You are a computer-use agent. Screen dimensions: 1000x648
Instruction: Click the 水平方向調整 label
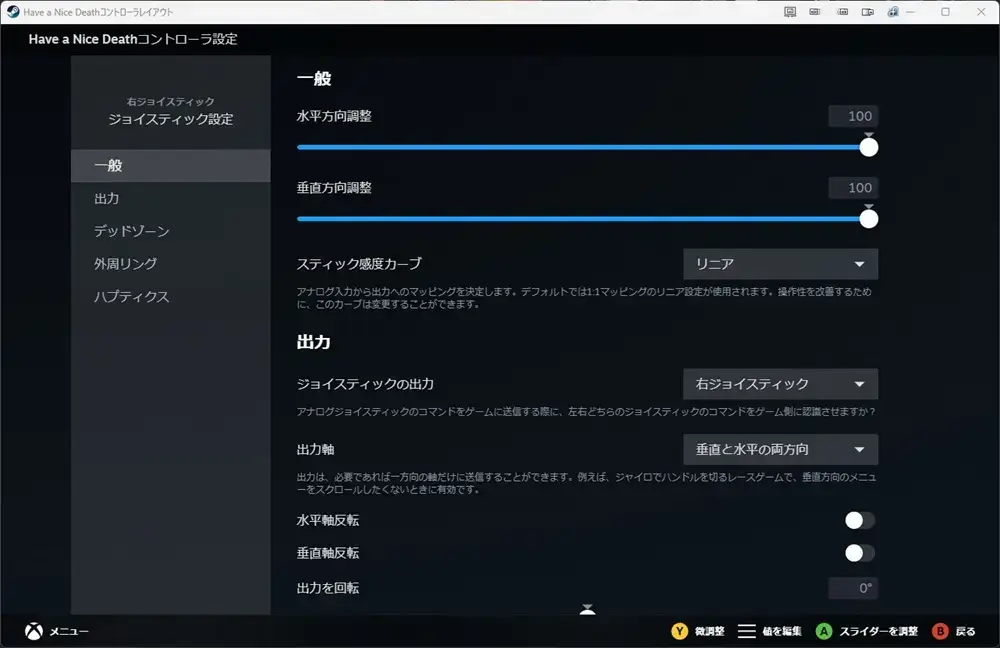click(x=334, y=116)
